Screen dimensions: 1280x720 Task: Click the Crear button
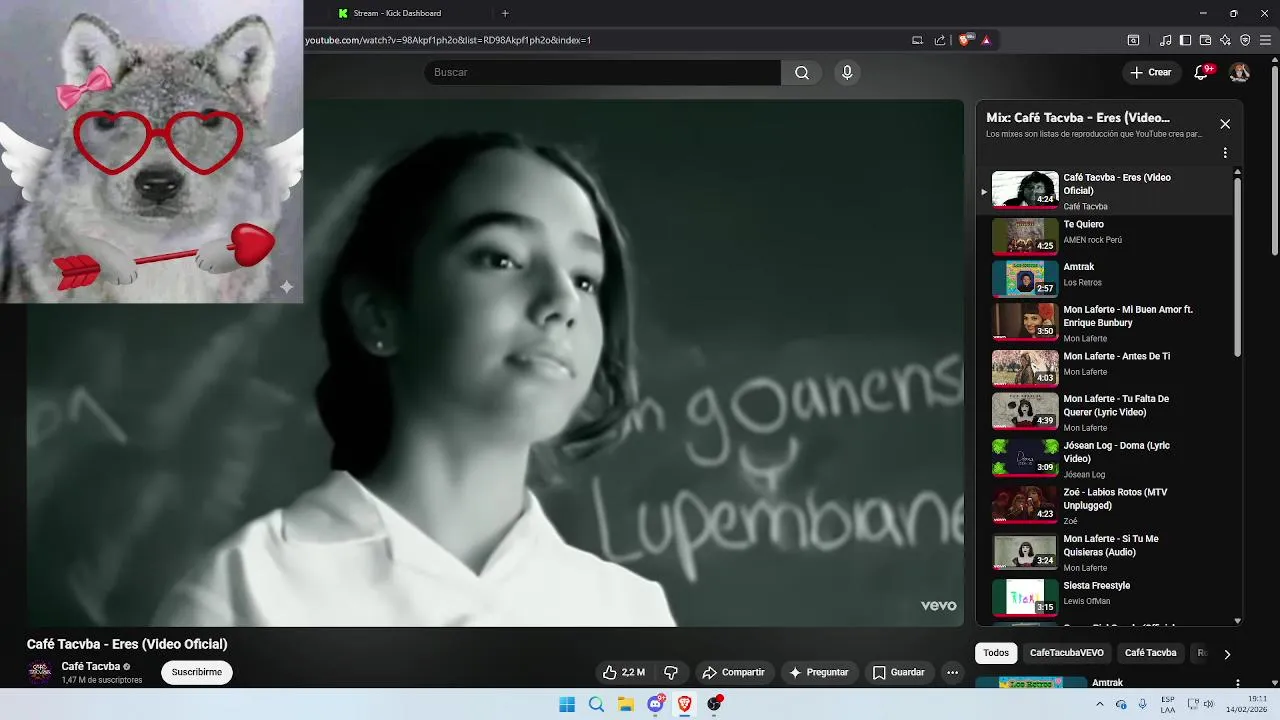coord(1150,72)
